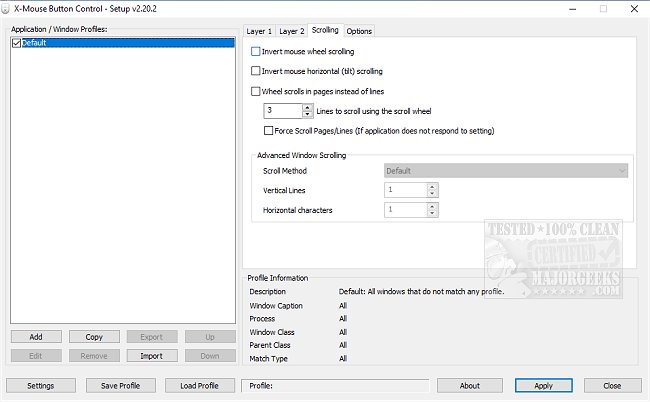650x402 pixels.
Task: Check Force Scroll Pages/Lines option
Action: [x=269, y=131]
